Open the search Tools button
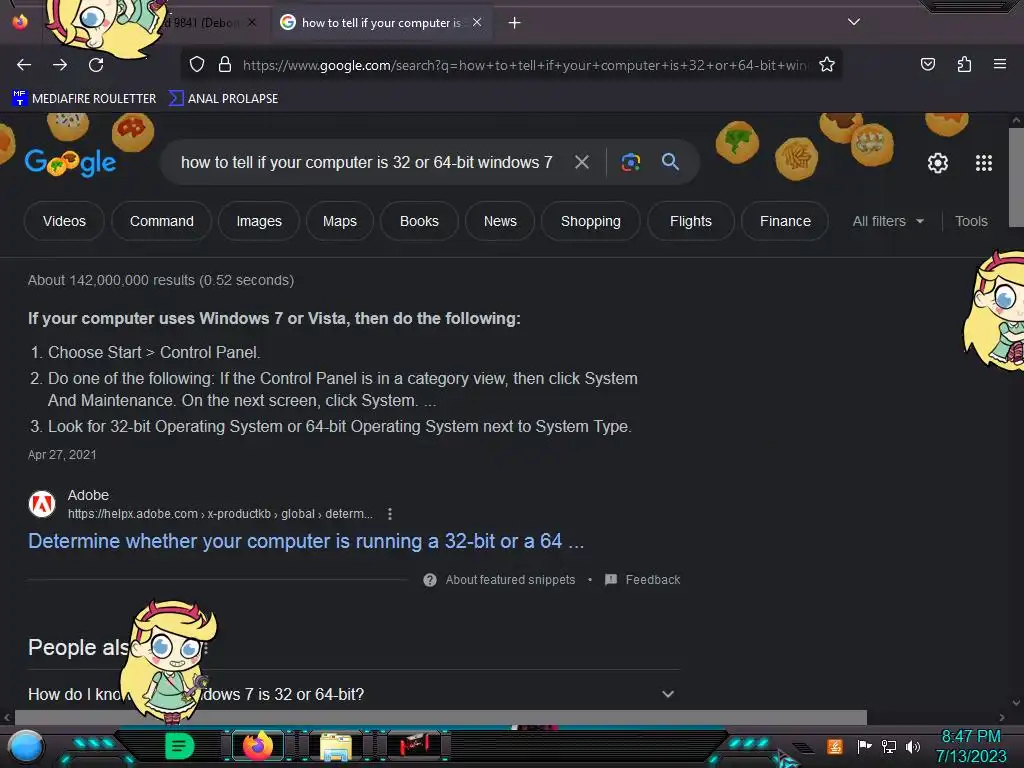Viewport: 1024px width, 768px height. 970,221
